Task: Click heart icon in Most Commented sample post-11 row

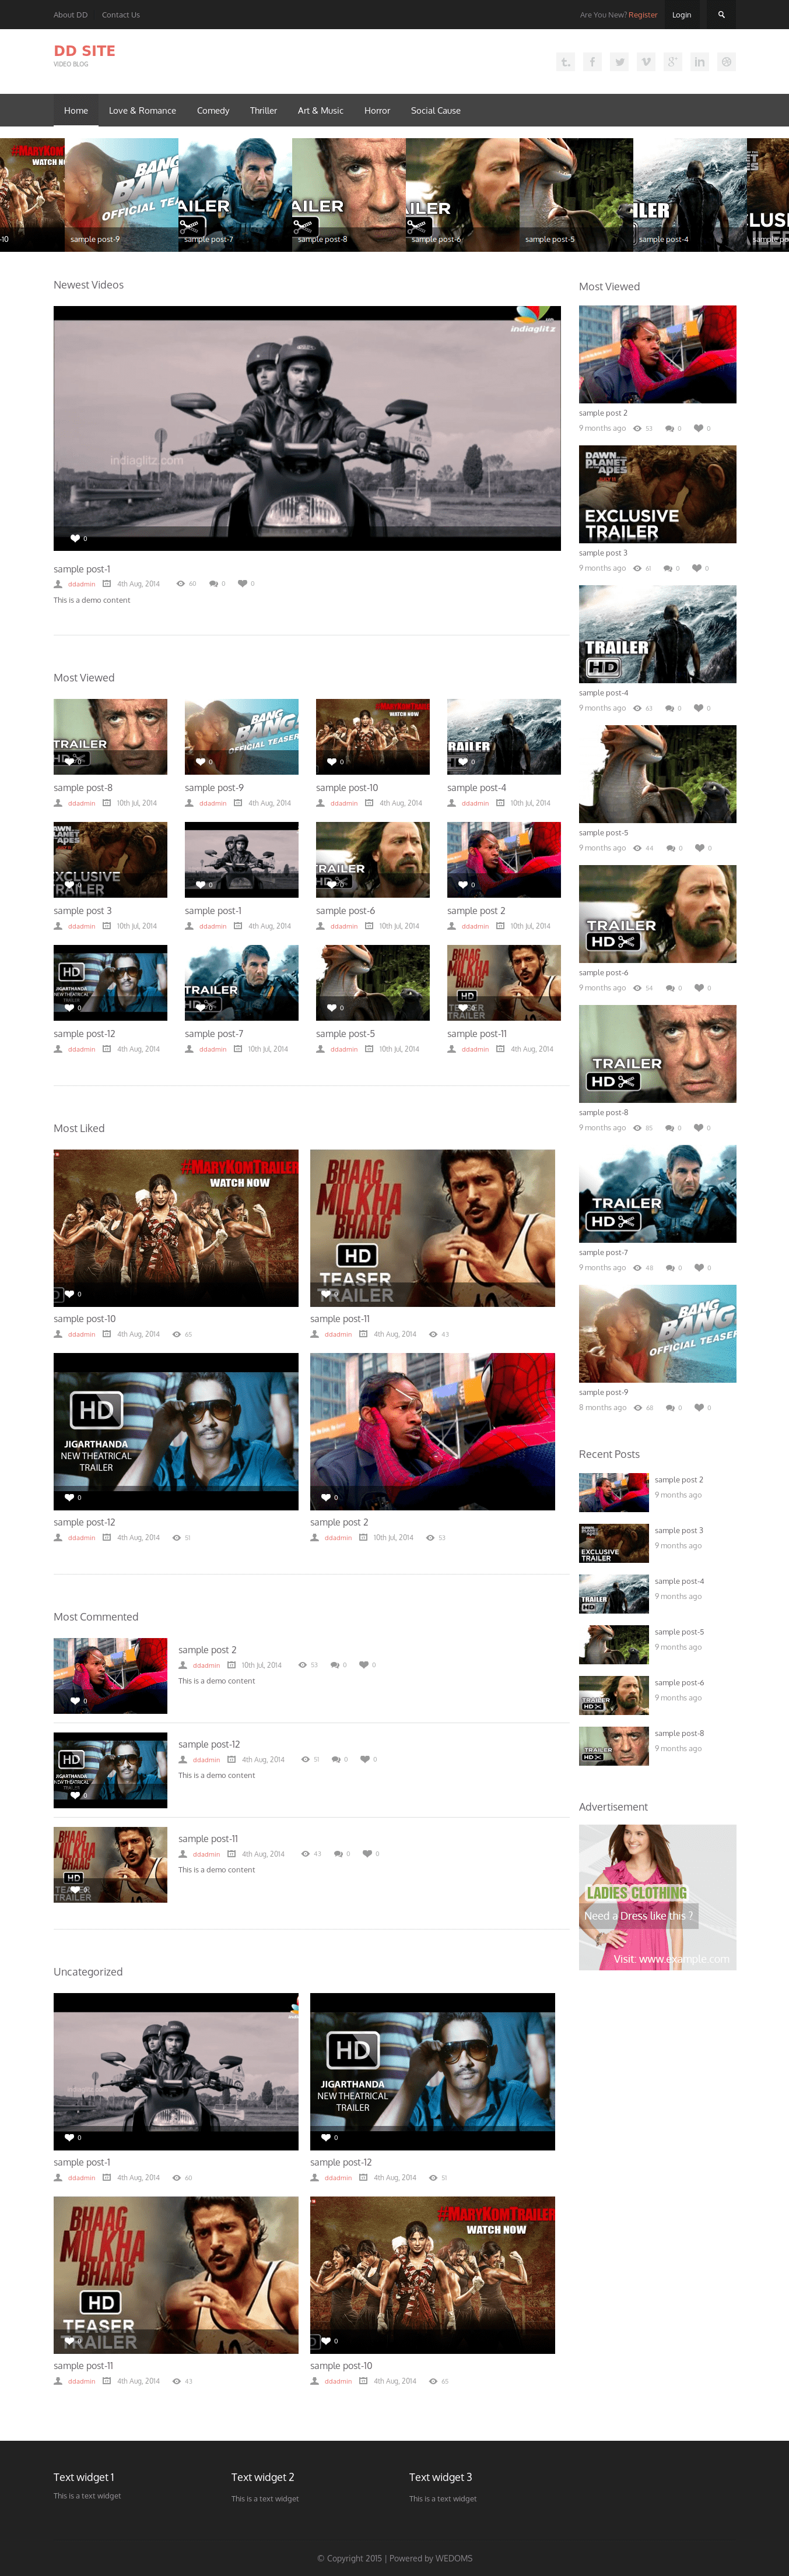Action: pyautogui.click(x=367, y=1853)
